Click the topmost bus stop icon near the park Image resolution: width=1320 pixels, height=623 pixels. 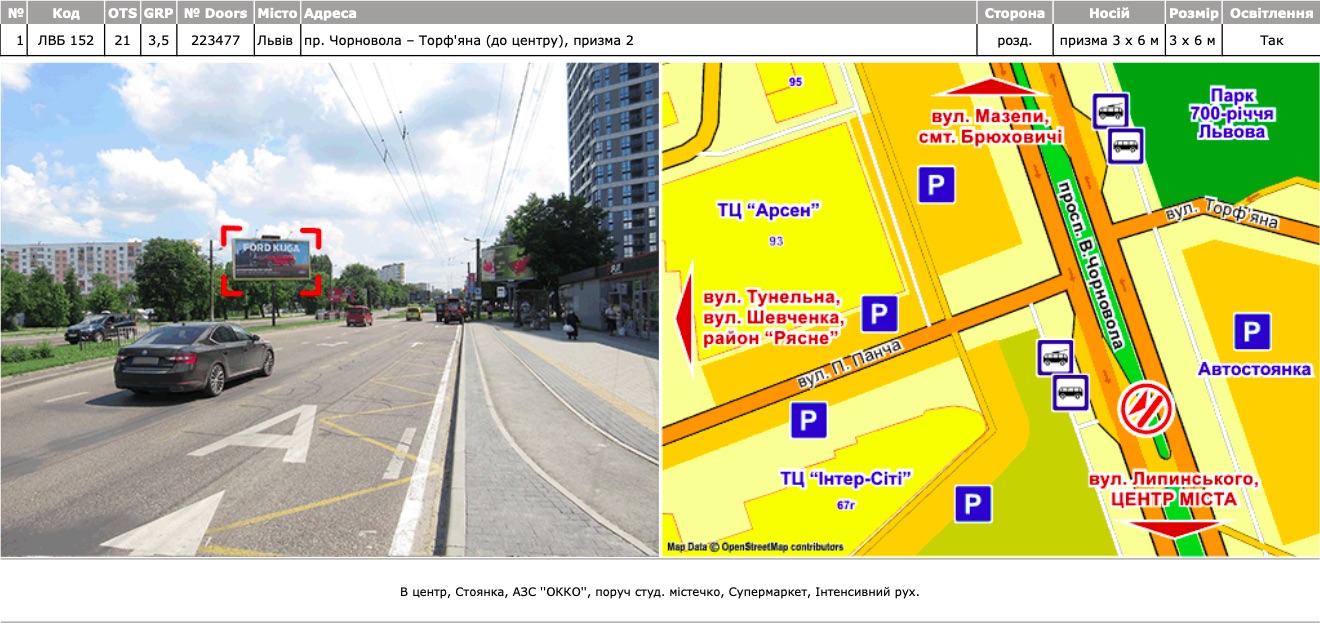[1110, 111]
